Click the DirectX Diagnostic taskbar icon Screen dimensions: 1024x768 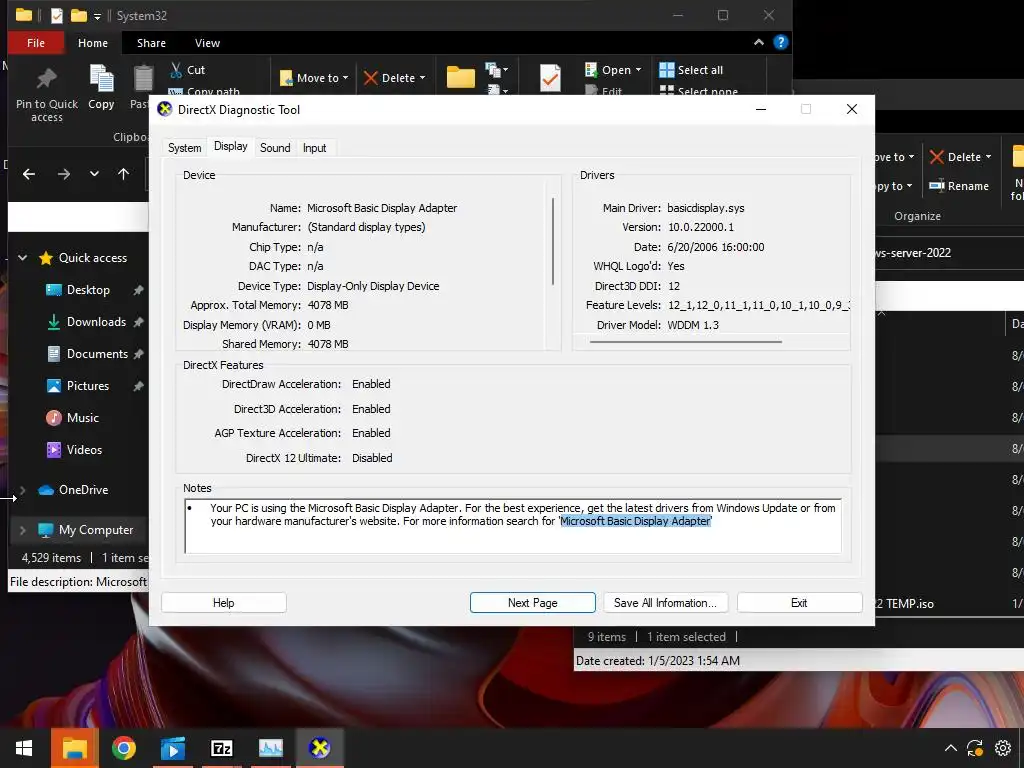(x=319, y=748)
